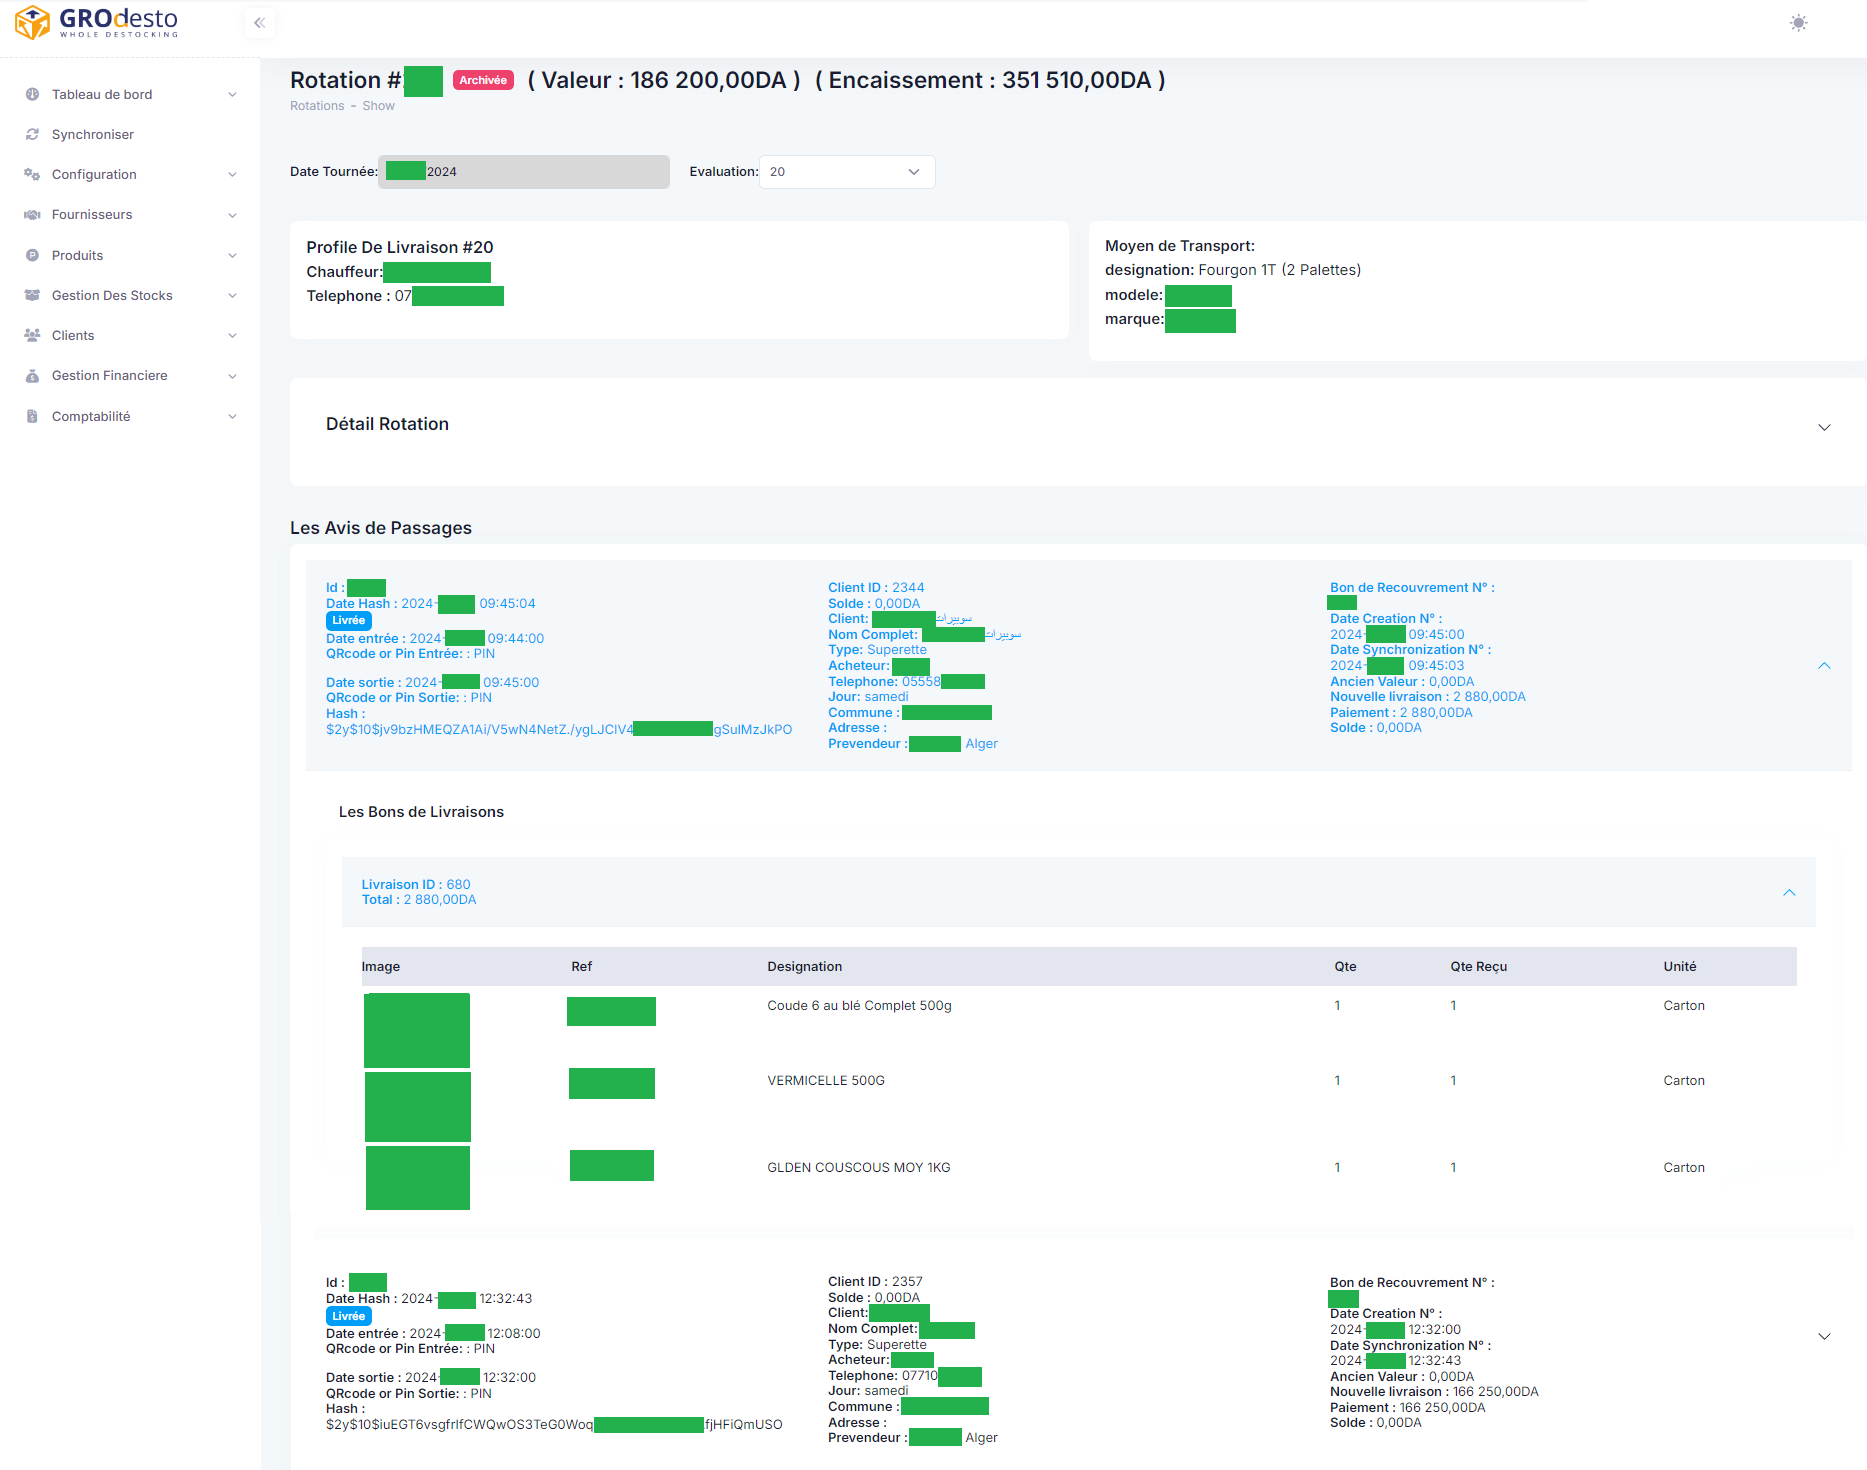The height and width of the screenshot is (1470, 1867).
Task: Click the Date Tournée input field
Action: coord(524,172)
